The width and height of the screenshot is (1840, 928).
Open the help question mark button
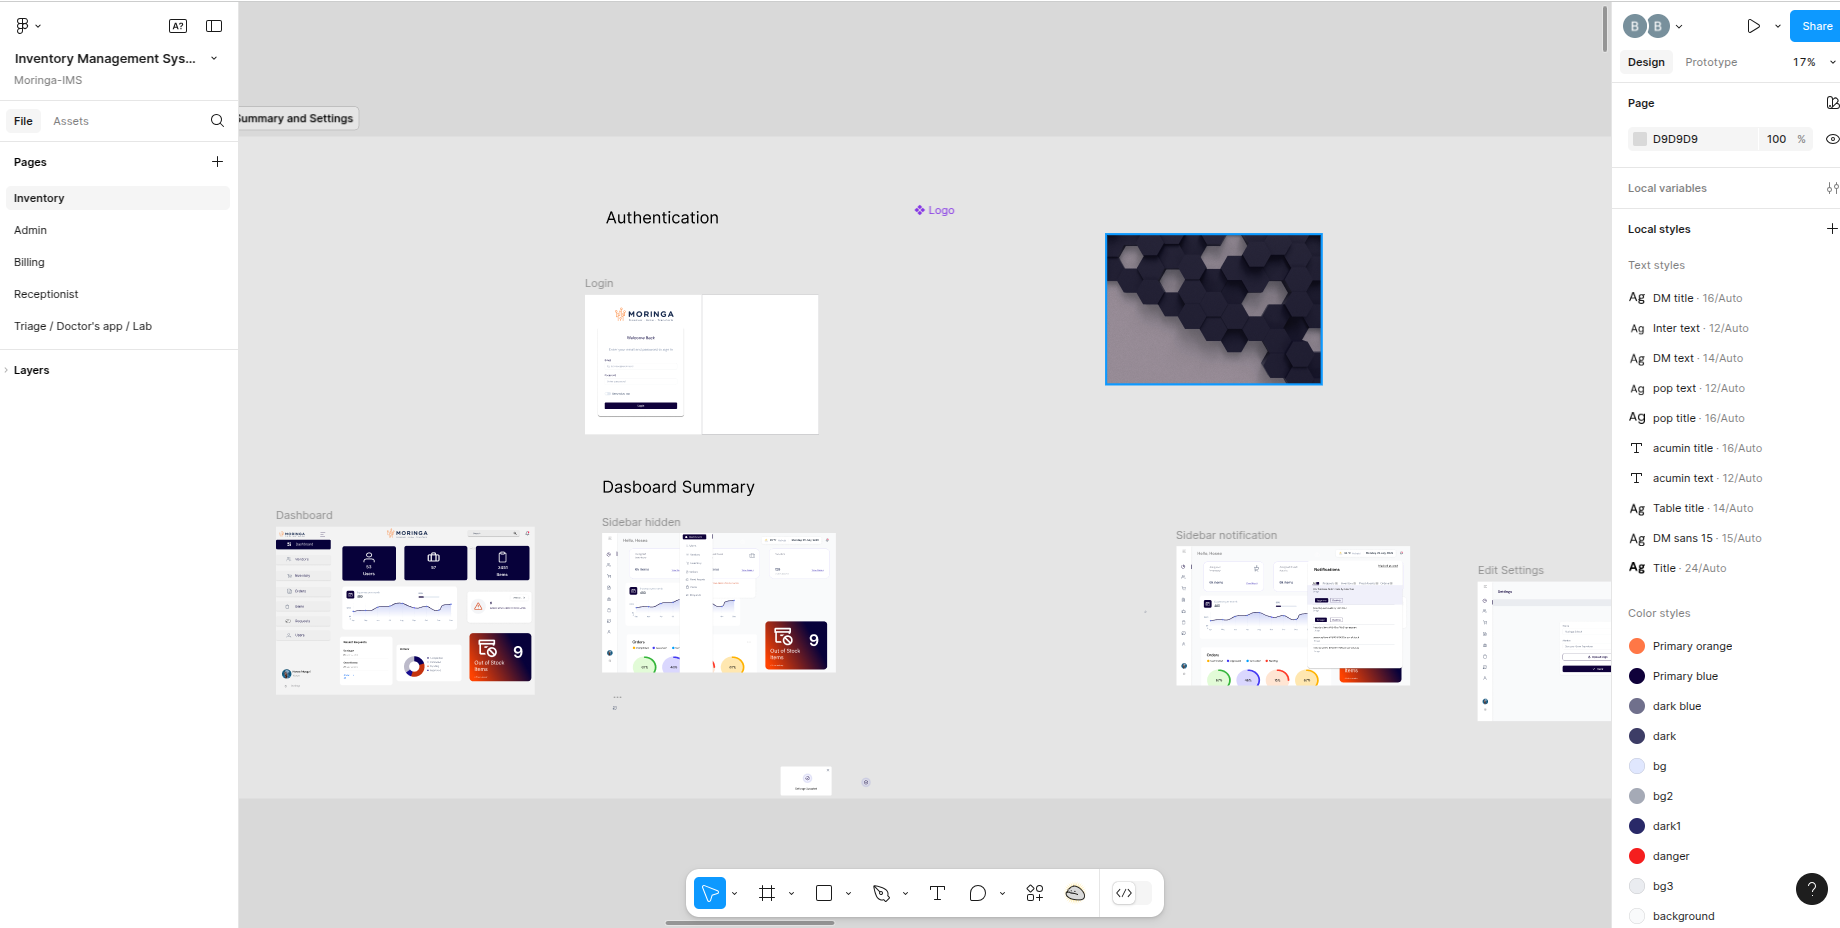coord(1811,888)
